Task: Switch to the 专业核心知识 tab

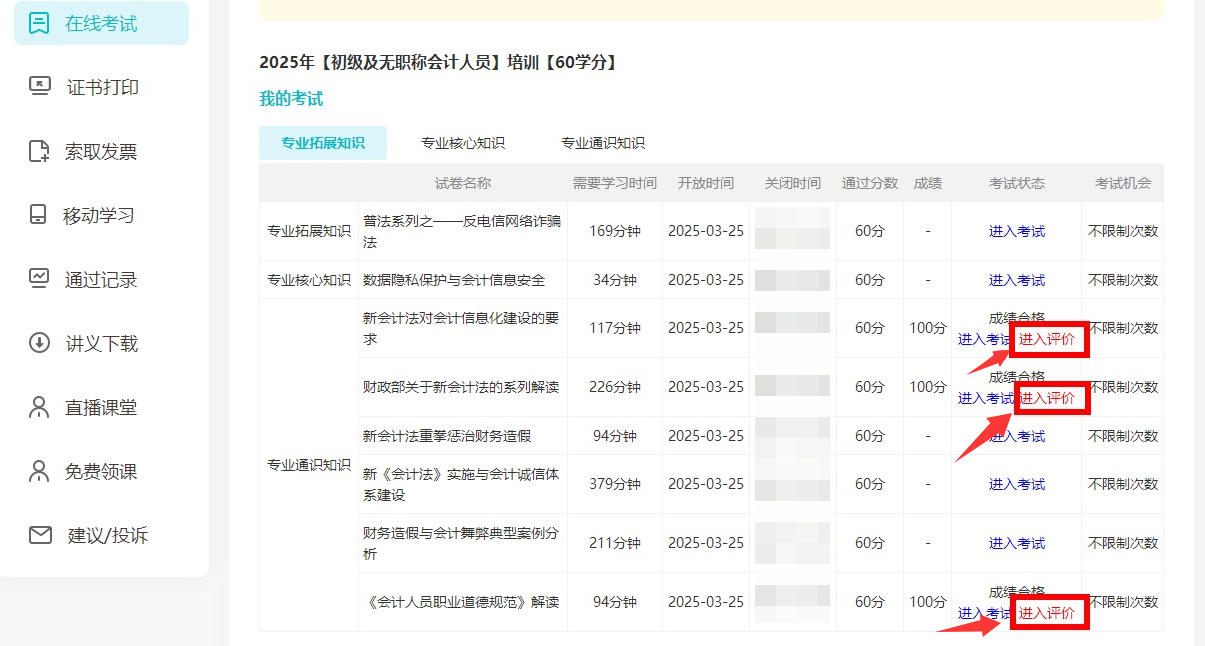Action: click(x=462, y=143)
